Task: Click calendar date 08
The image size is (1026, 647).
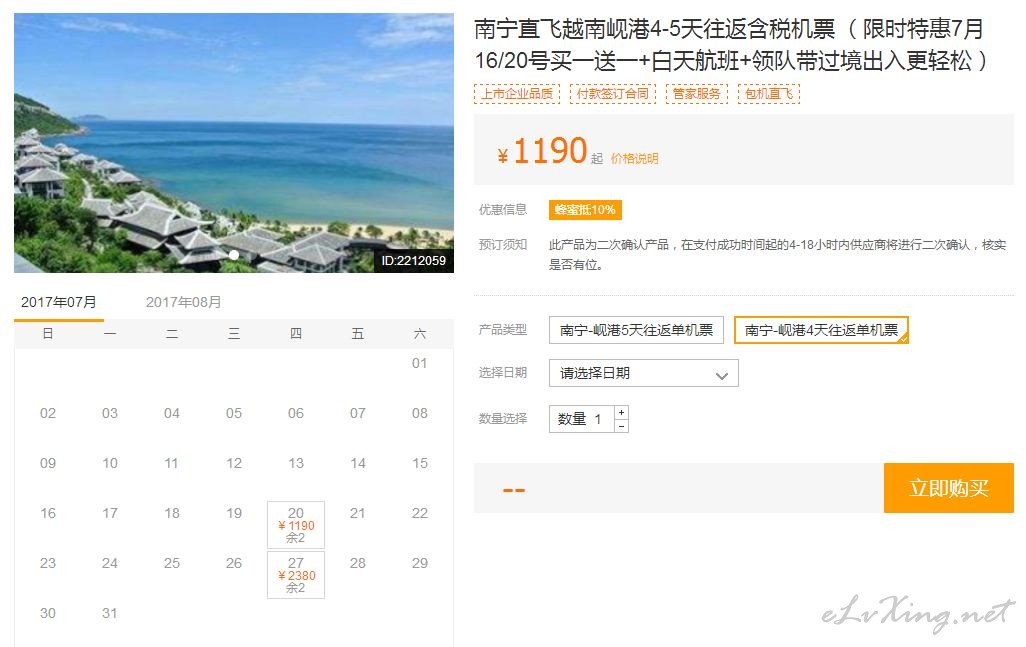Action: [x=419, y=413]
